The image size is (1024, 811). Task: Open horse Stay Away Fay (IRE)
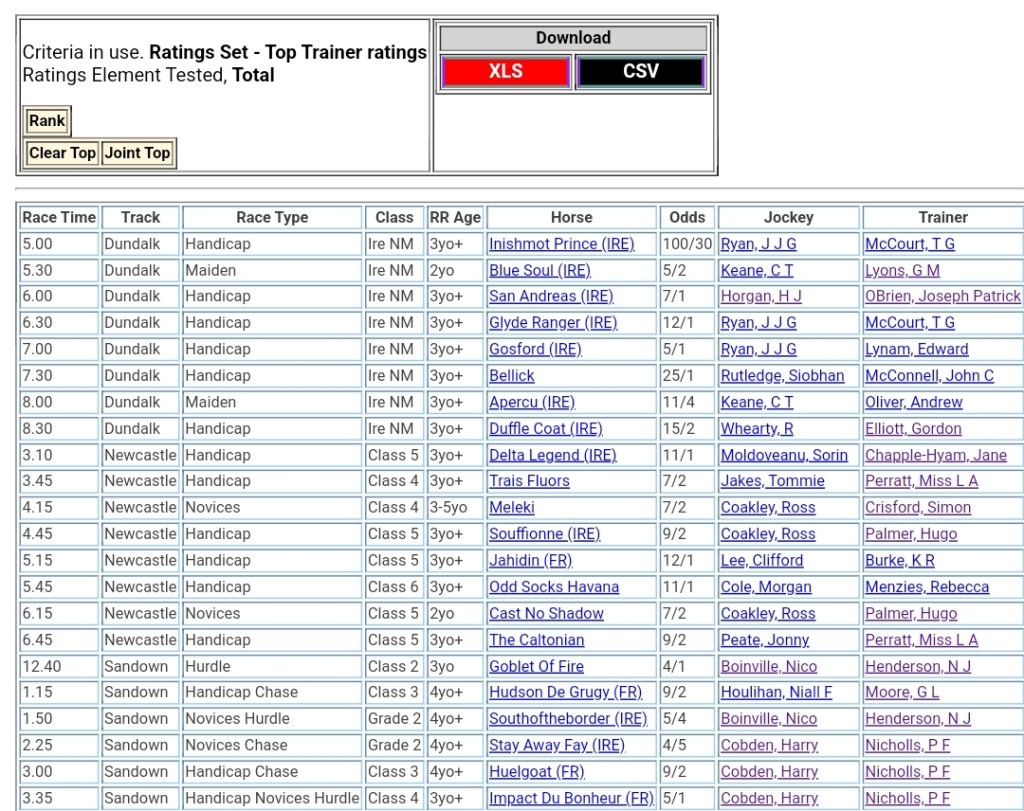pyautogui.click(x=556, y=745)
